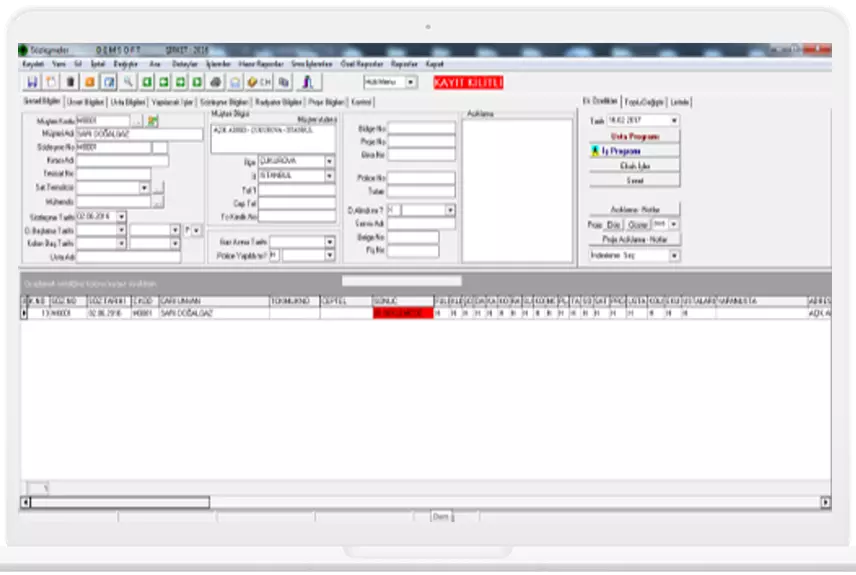The height and width of the screenshot is (575, 856).
Task: Switch to the Kontrol tab
Action: coord(362,102)
